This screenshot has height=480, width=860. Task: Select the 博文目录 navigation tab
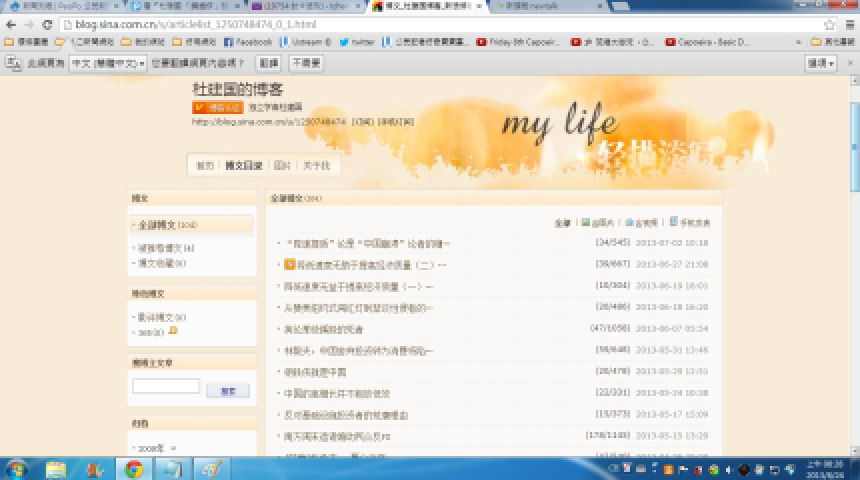tap(243, 165)
